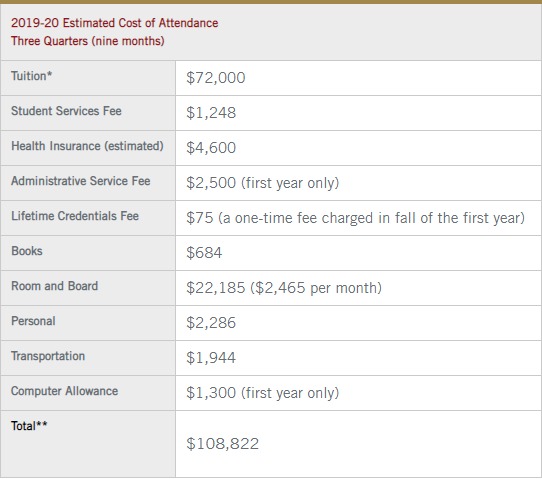
Task: Click the $2,500 (first year only) text
Action: pos(263,183)
